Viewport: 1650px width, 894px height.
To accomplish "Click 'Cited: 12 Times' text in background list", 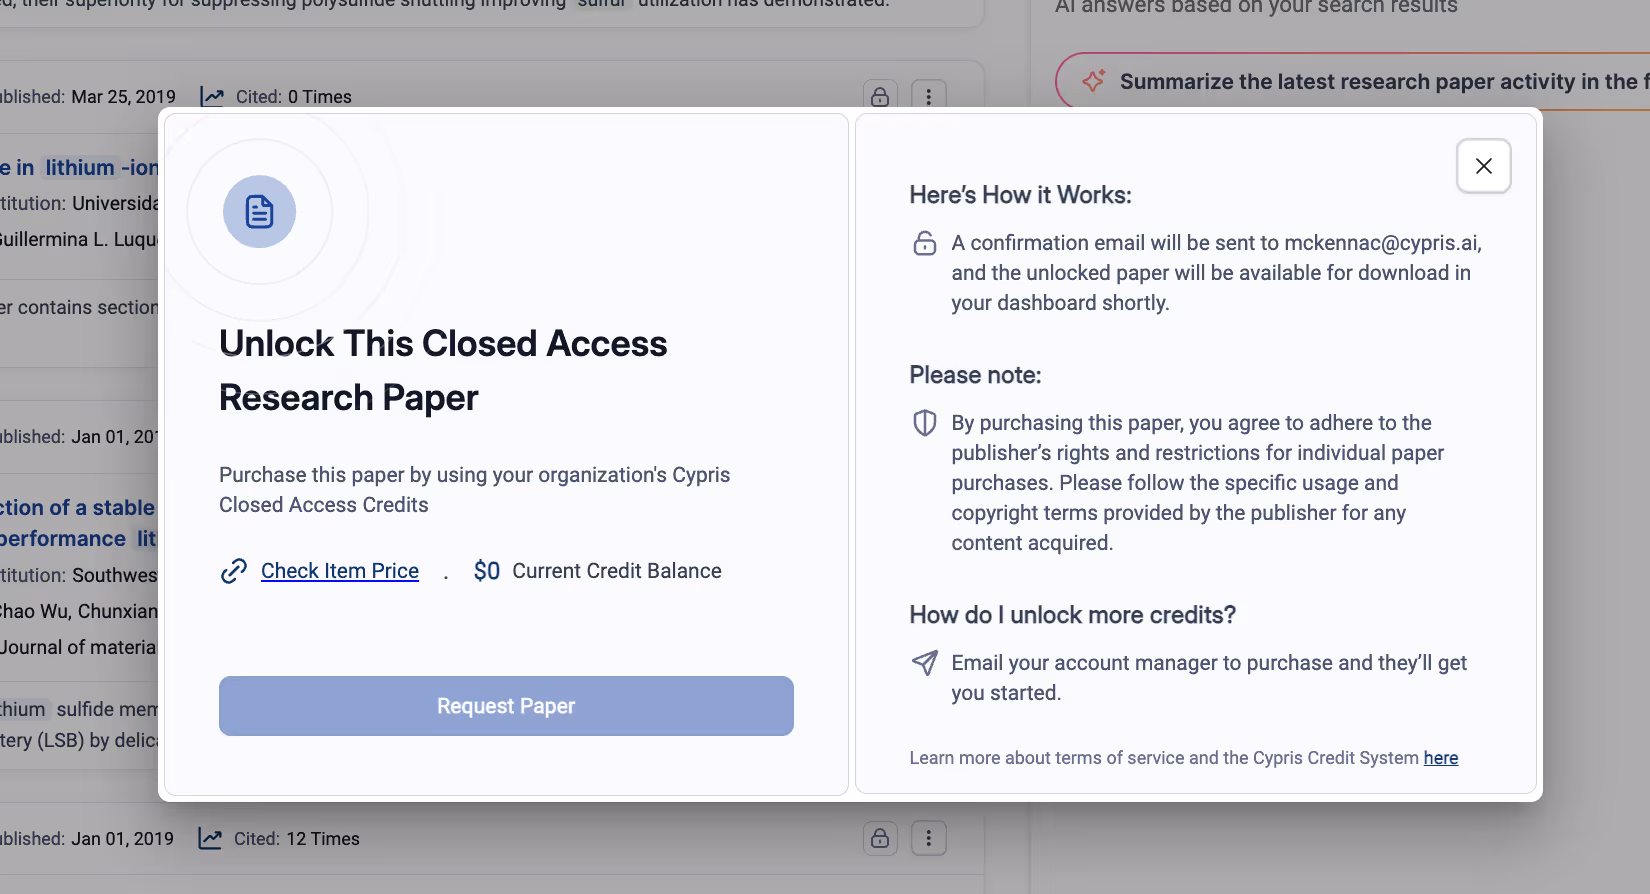I will 297,839.
